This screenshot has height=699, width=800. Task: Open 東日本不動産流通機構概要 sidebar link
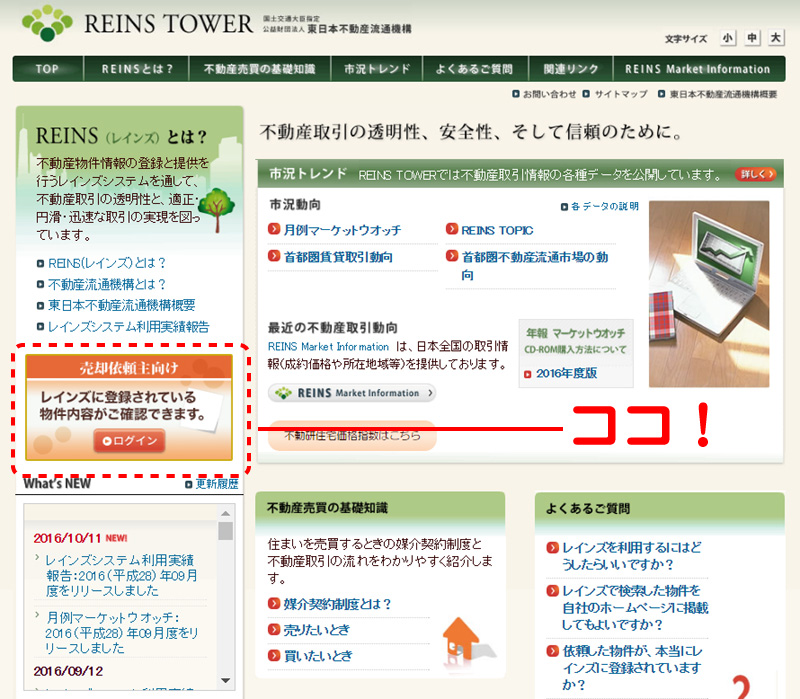pyautogui.click(x=121, y=305)
